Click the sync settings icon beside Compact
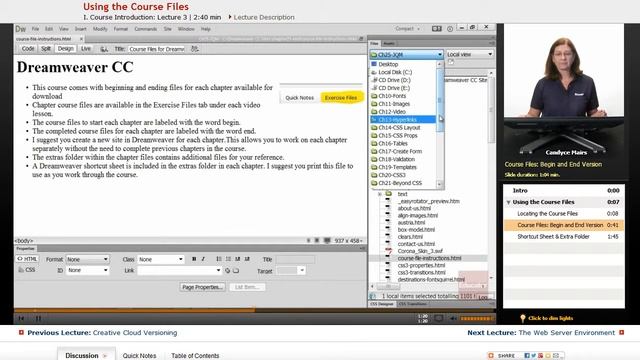Image resolution: width=640 pixels, height=360 pixels. [x=437, y=29]
